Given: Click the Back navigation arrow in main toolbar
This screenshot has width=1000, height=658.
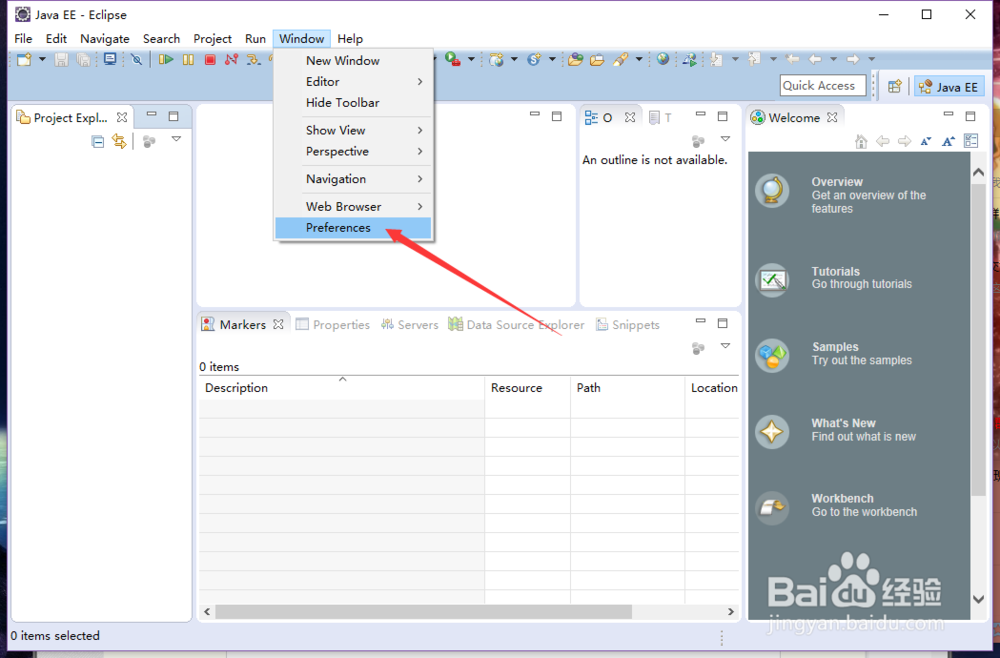Looking at the screenshot, I should (815, 59).
